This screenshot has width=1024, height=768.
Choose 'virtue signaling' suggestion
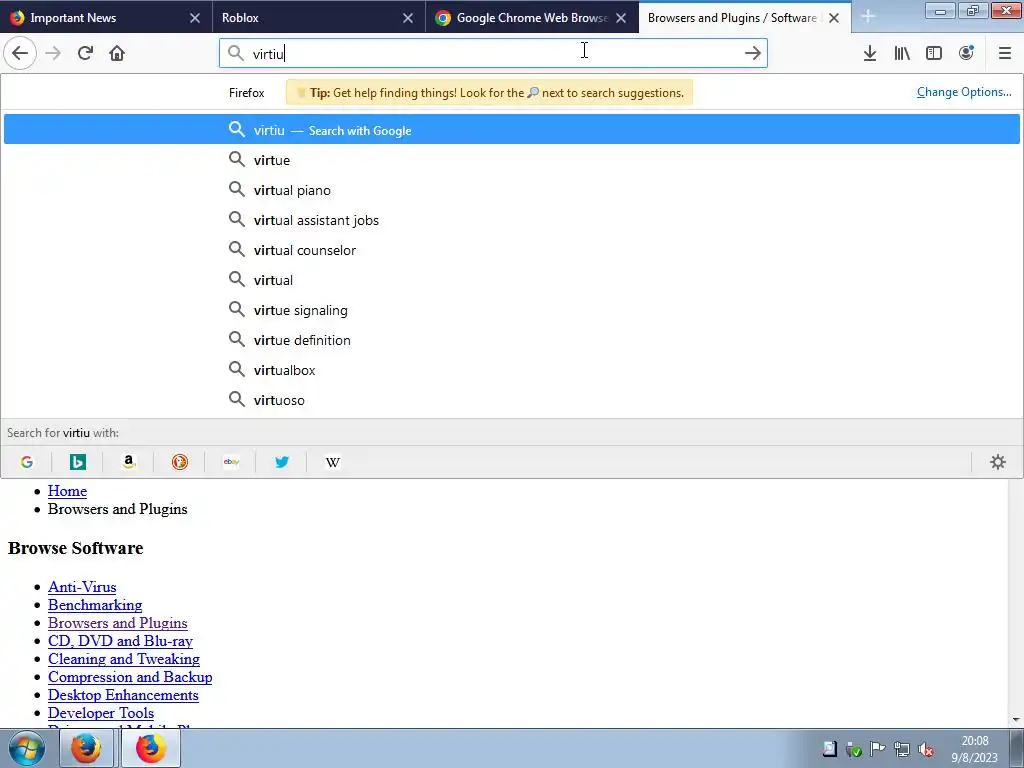click(511, 310)
